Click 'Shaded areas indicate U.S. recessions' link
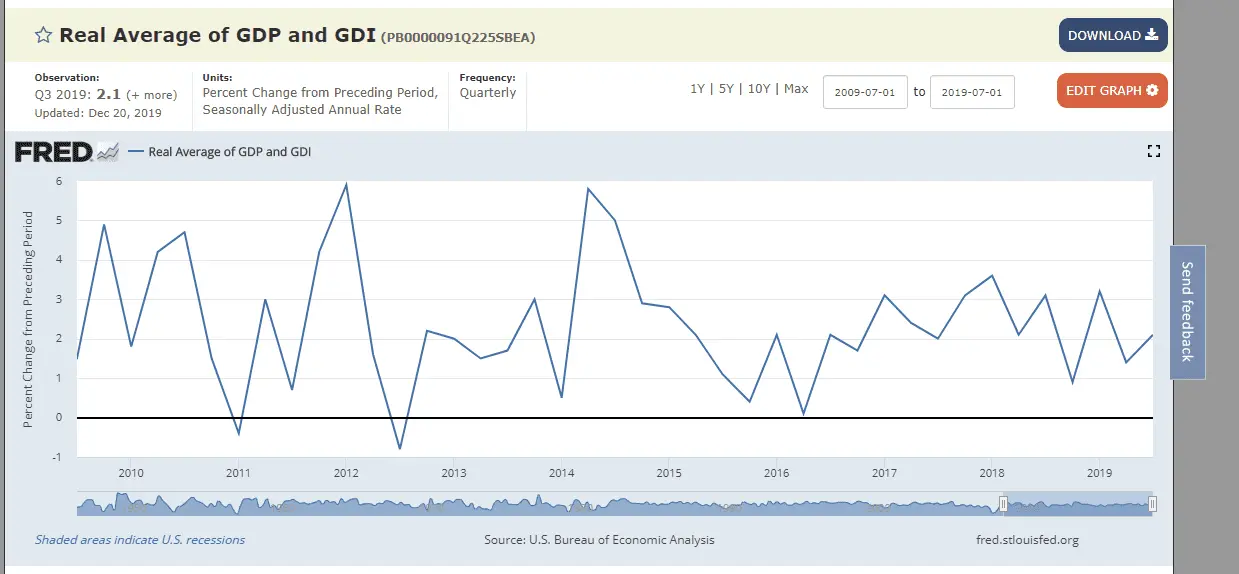Image resolution: width=1239 pixels, height=574 pixels. (140, 540)
